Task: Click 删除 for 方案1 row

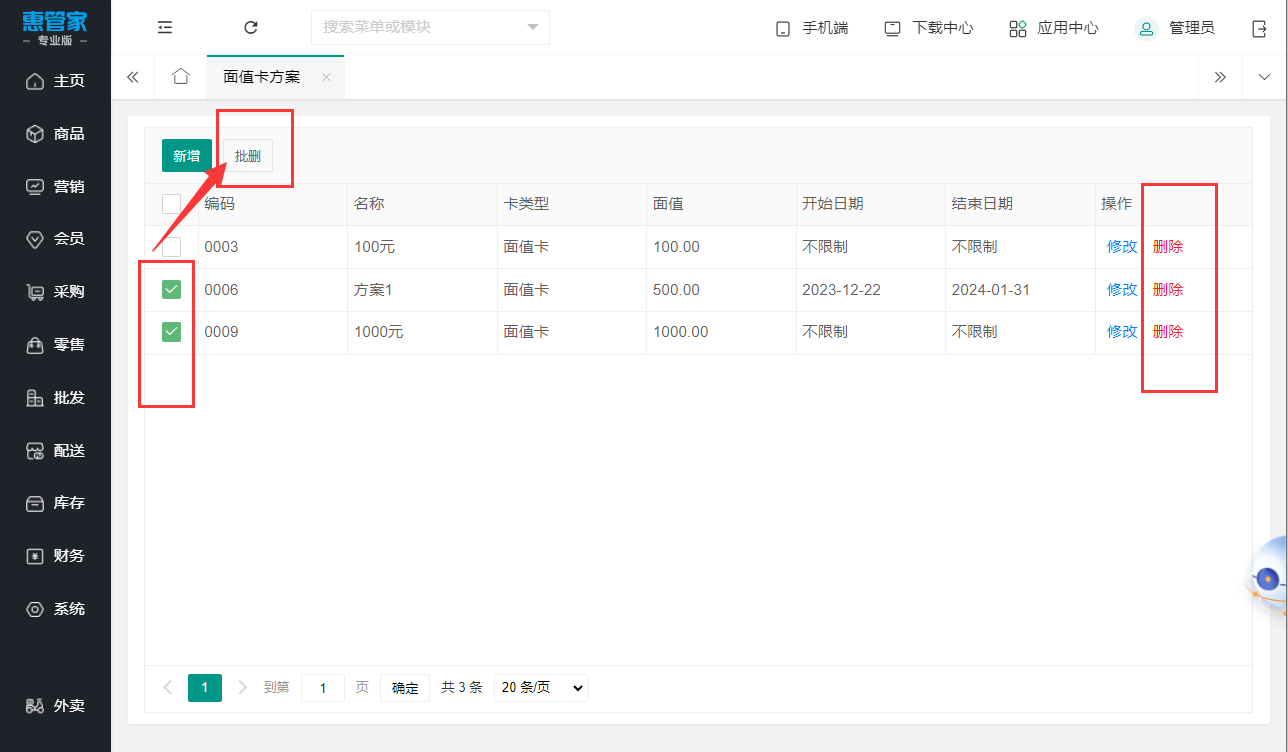Action: [x=1168, y=290]
